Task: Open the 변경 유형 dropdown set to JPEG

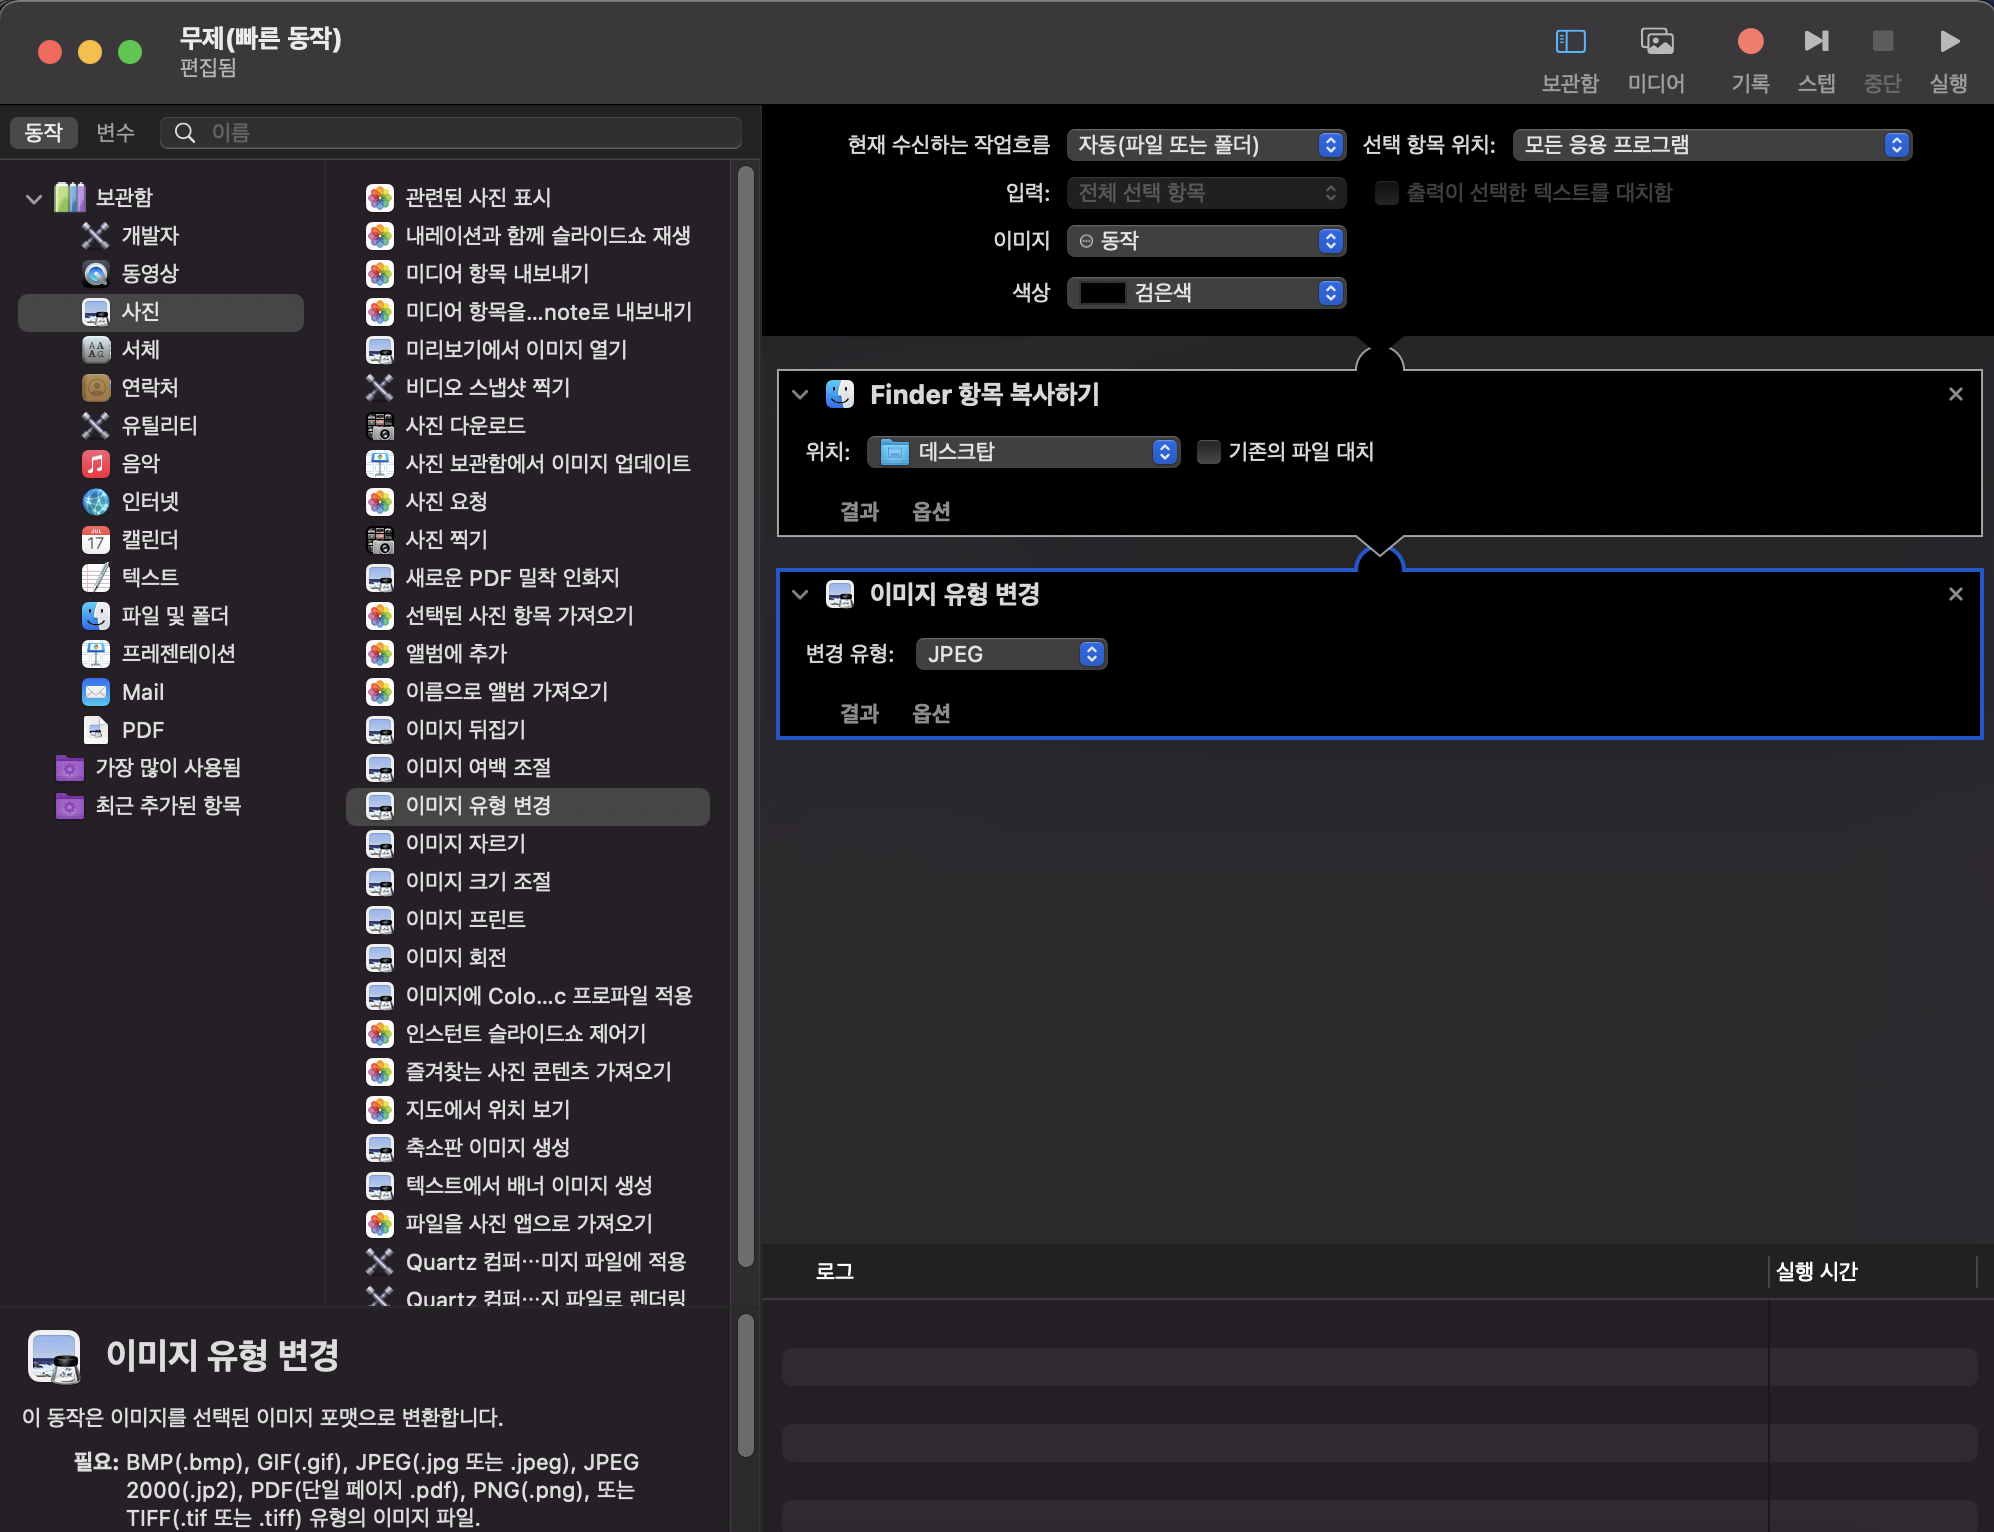Action: (x=1011, y=654)
